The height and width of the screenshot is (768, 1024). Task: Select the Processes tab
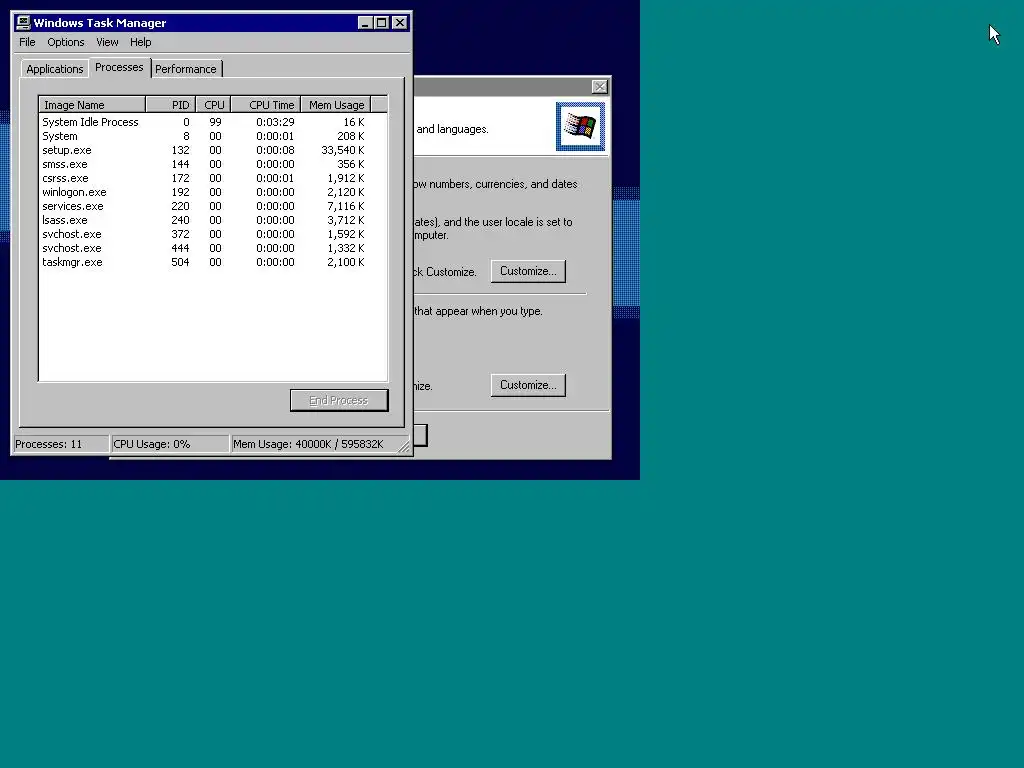[x=119, y=67]
